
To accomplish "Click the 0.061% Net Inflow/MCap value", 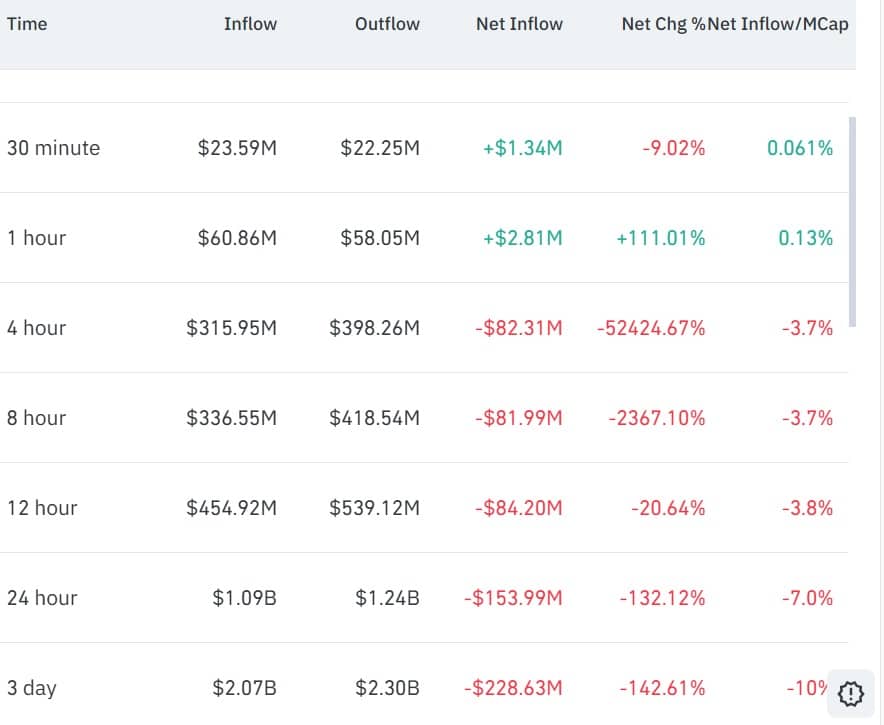I will click(x=800, y=147).
